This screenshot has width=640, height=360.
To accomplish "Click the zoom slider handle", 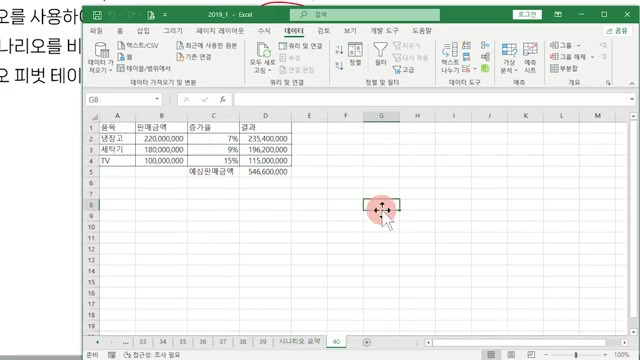I will click(576, 355).
